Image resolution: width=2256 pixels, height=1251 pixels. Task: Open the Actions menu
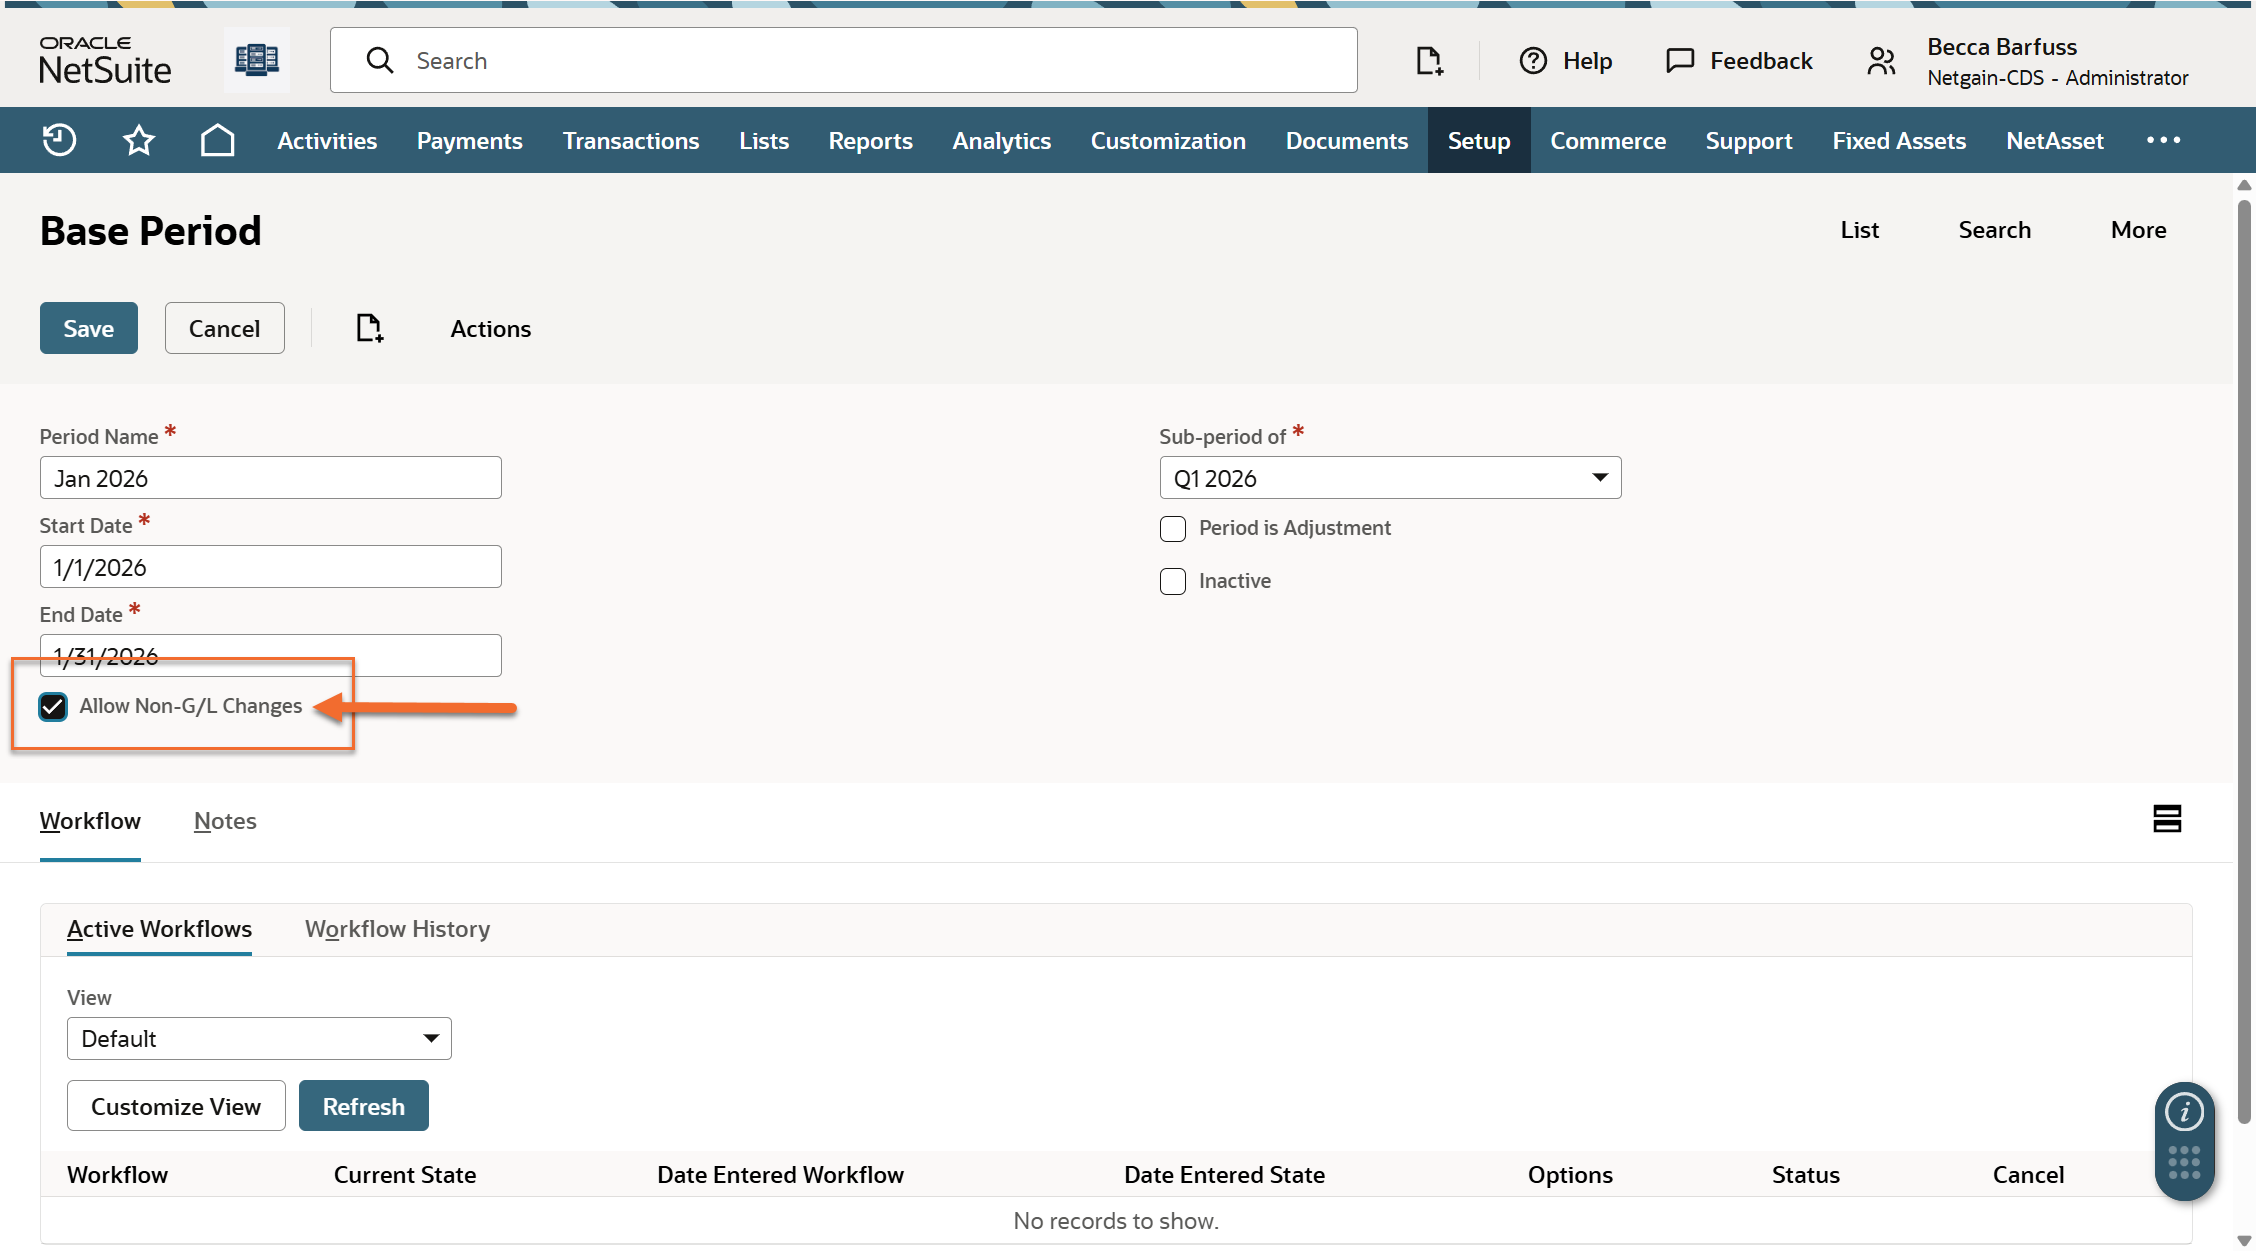click(490, 329)
